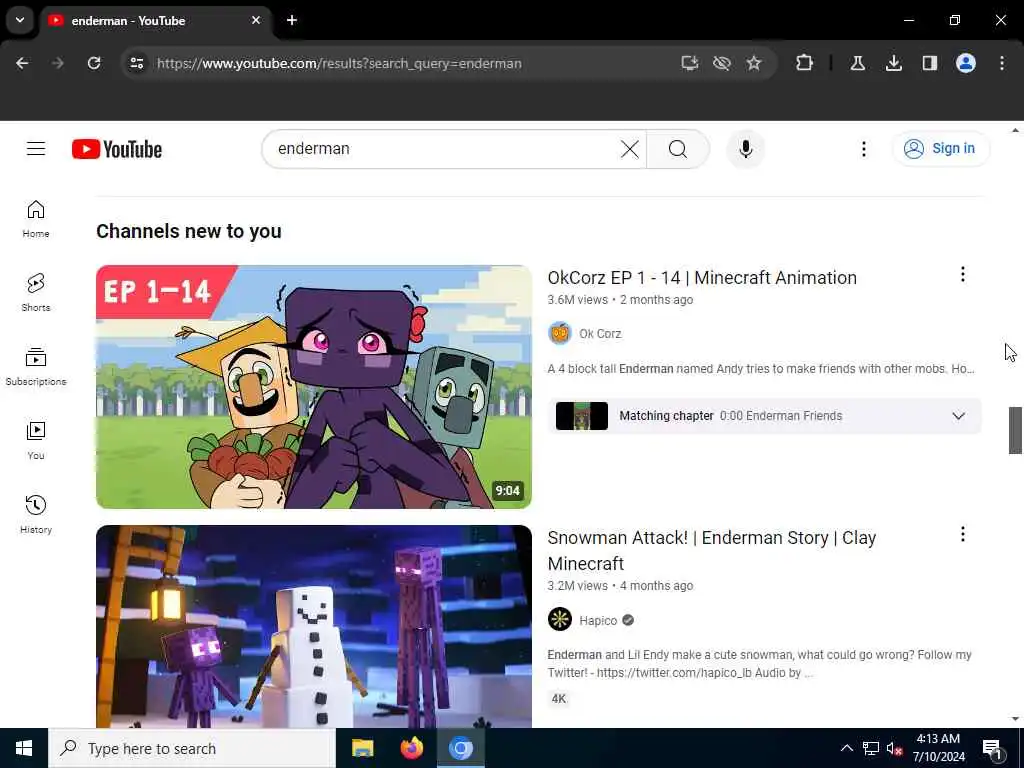Screen dimensions: 1024x768
Task: Open the tab search dropdown arrow
Action: pyautogui.click(x=20, y=20)
